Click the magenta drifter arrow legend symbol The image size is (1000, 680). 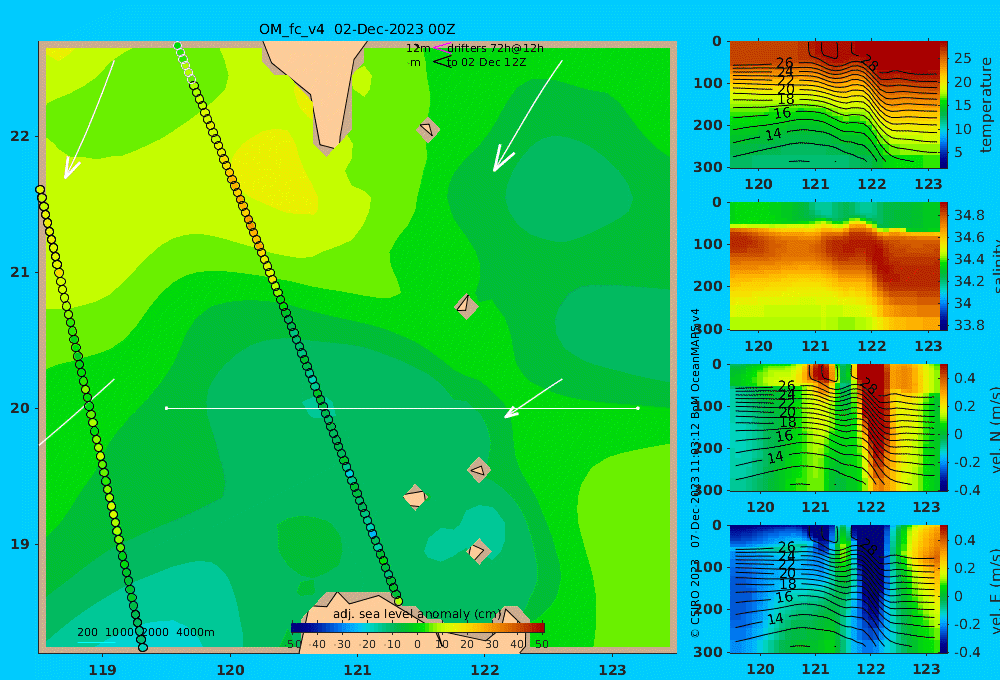[x=441, y=48]
